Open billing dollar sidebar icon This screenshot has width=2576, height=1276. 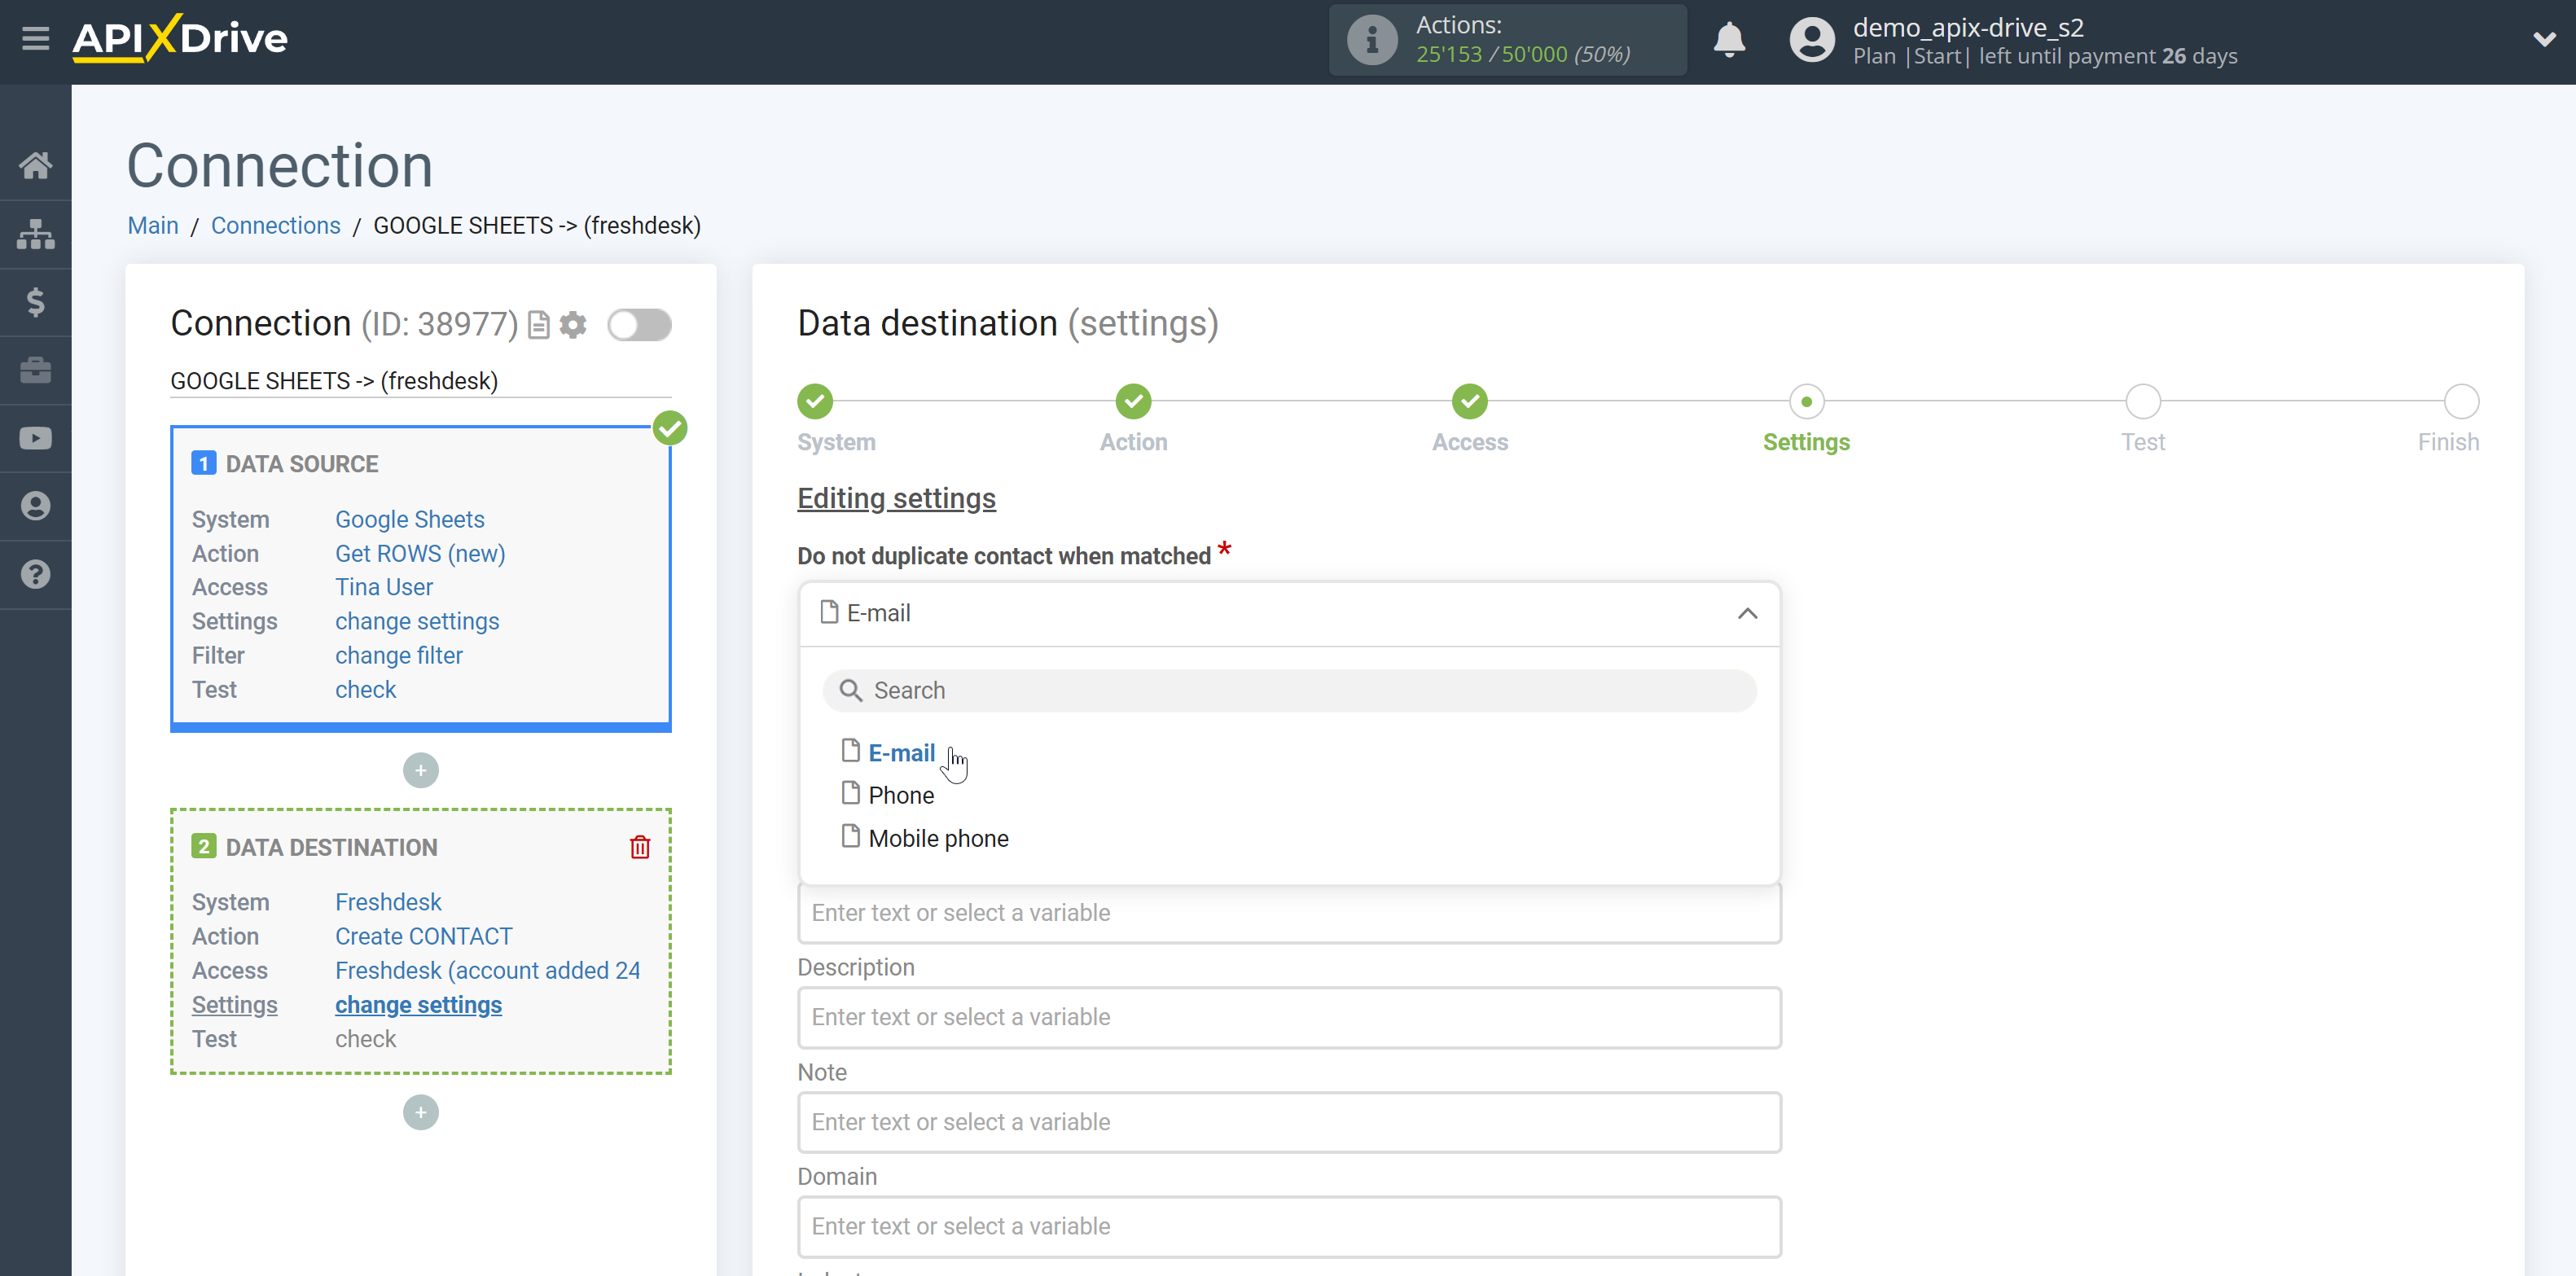[x=36, y=302]
